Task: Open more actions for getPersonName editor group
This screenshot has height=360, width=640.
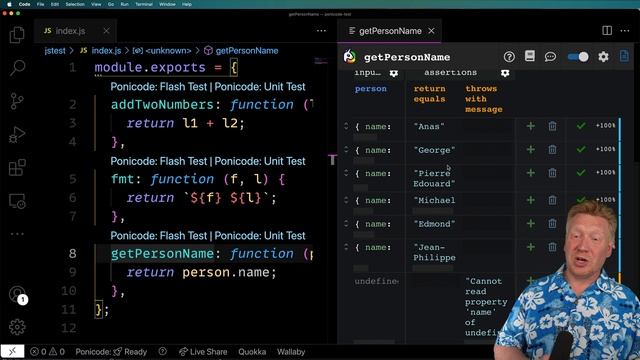Action: pyautogui.click(x=625, y=31)
